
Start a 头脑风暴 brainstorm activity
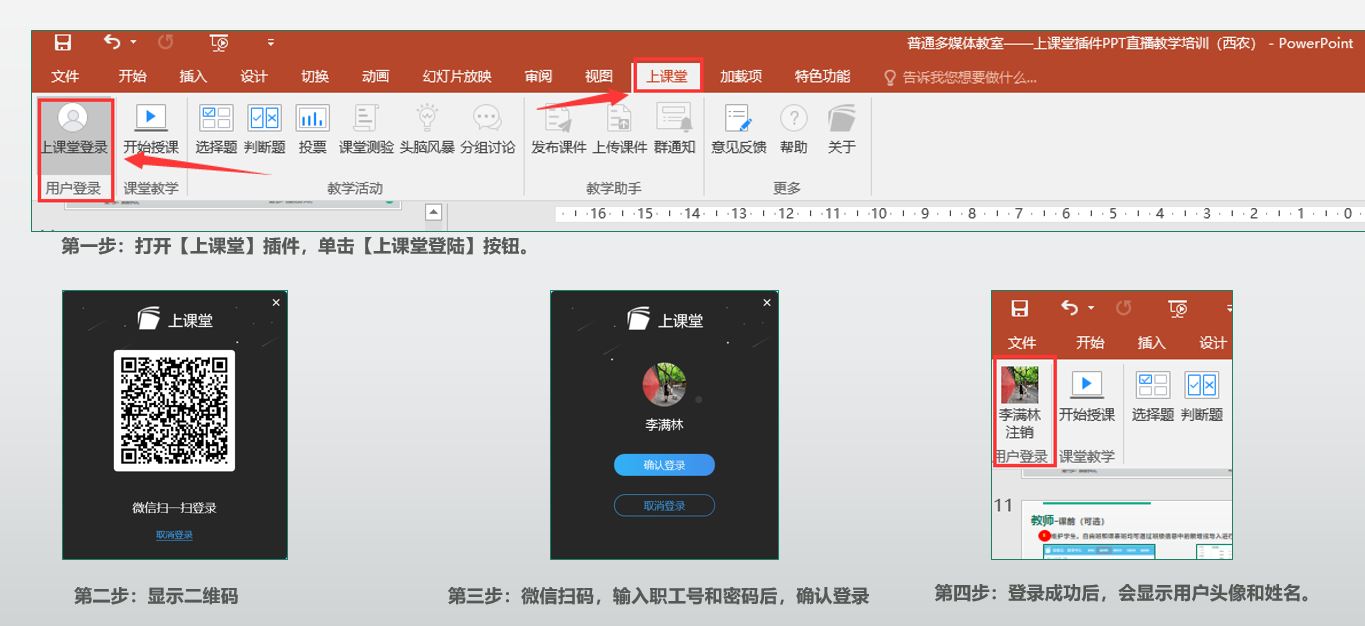427,130
